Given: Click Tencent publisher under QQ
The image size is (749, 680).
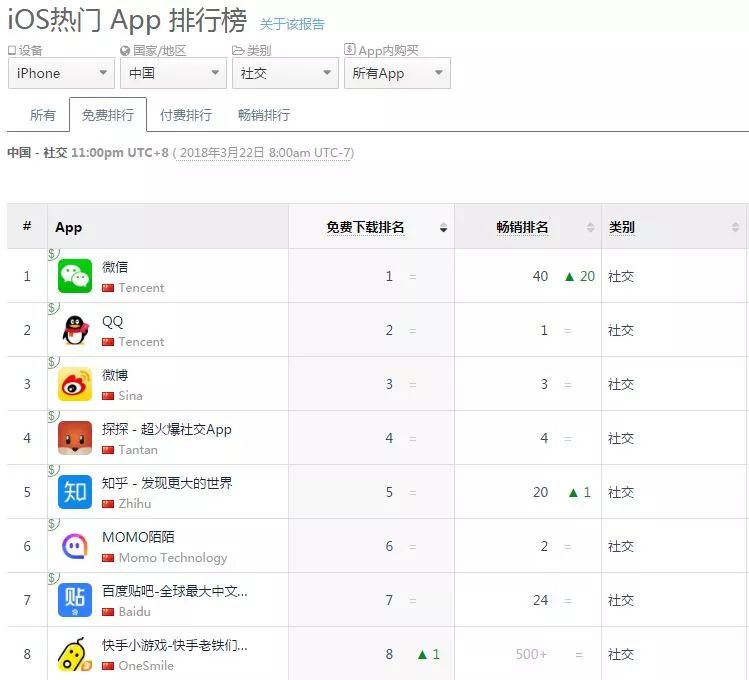Looking at the screenshot, I should click(x=141, y=342).
